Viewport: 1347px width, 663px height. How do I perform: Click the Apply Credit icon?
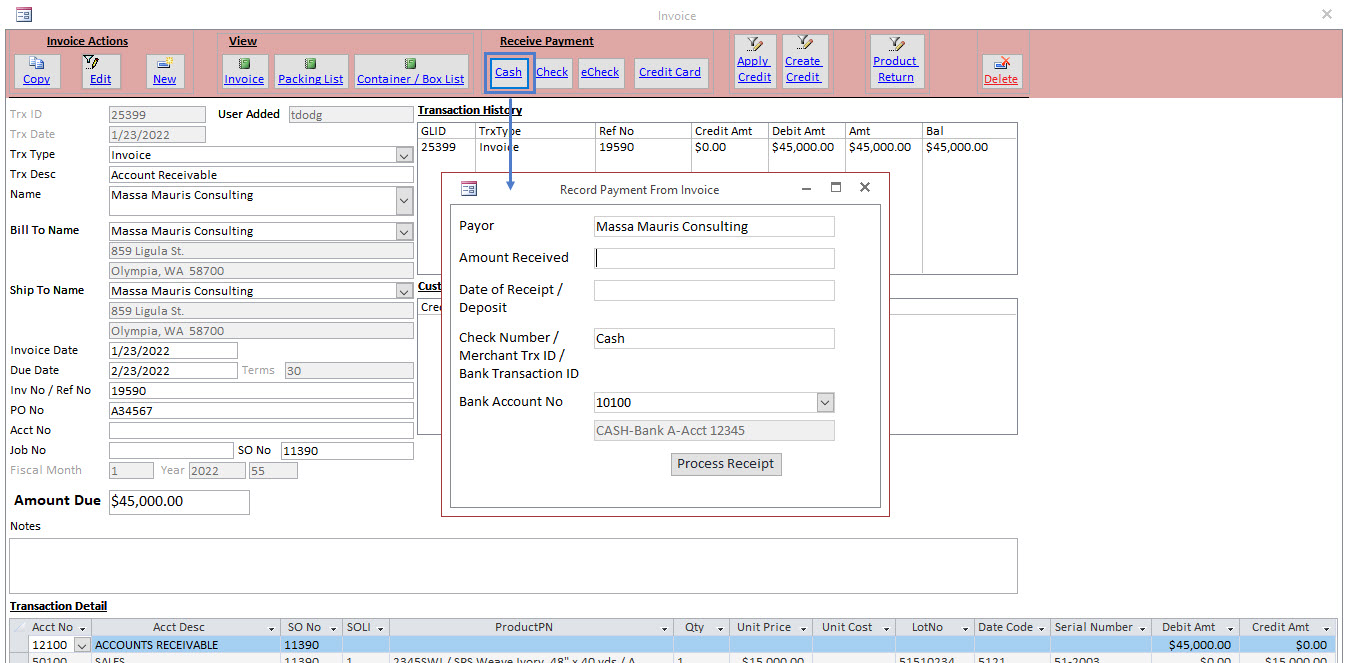pyautogui.click(x=754, y=60)
